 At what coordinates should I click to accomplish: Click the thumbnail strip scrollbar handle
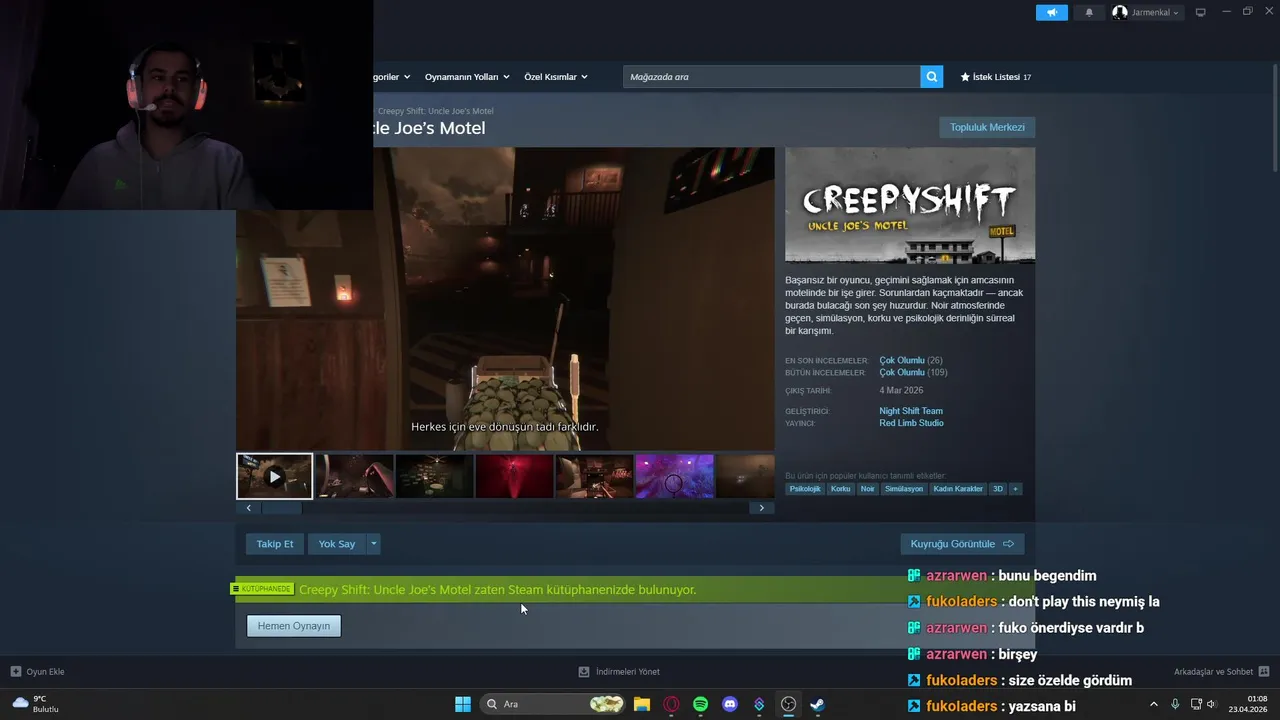point(281,508)
